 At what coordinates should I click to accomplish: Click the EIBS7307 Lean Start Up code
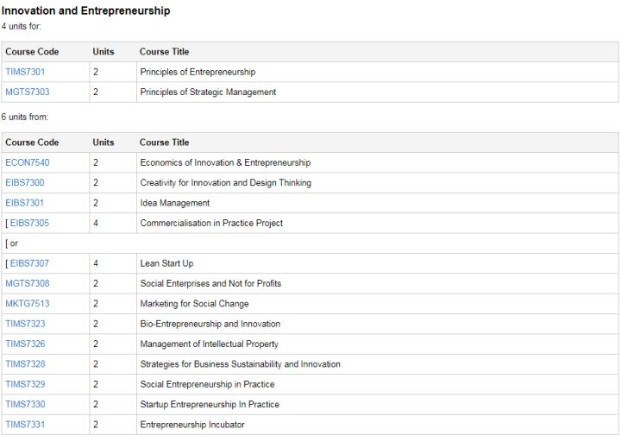(x=30, y=264)
